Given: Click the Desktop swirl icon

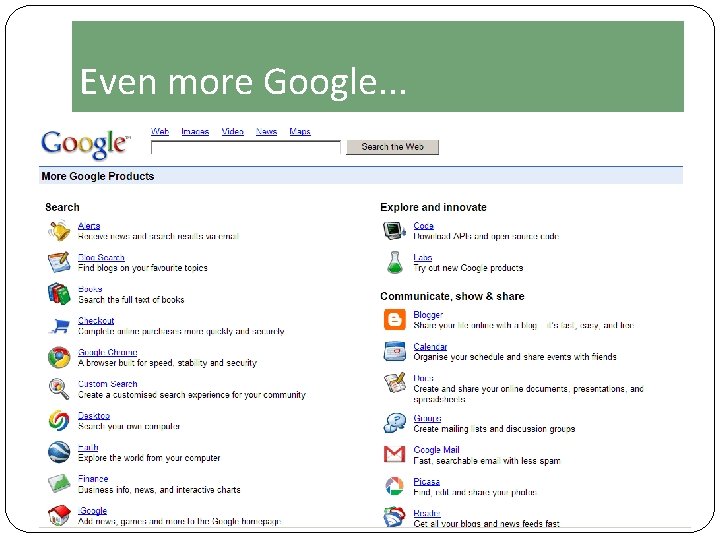Looking at the screenshot, I should click(x=59, y=420).
